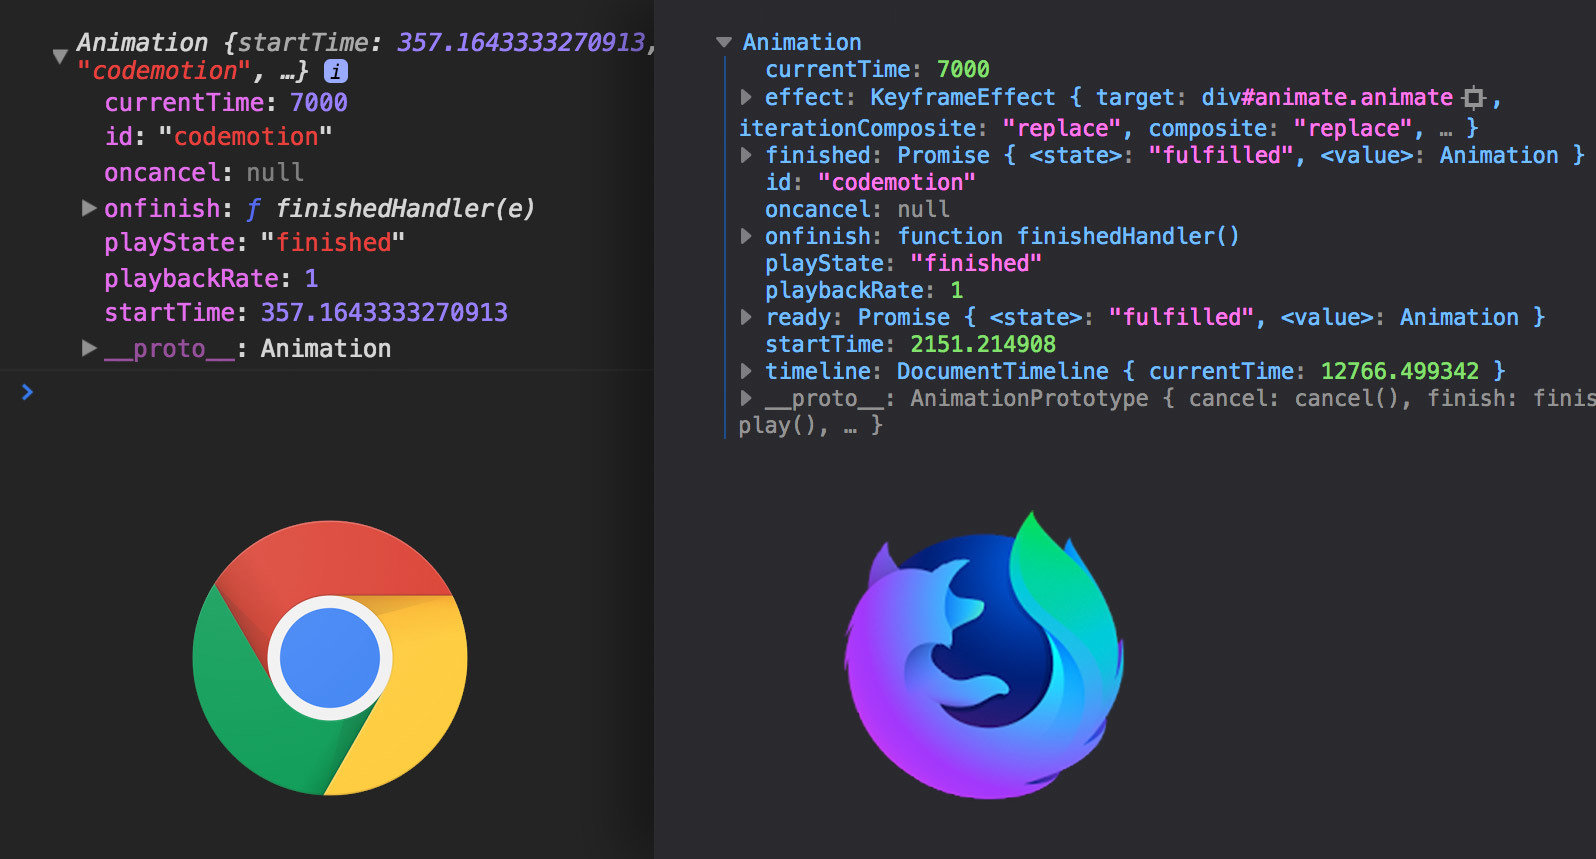Viewport: 1596px width, 859px height.
Task: Select the Firefox id "codemotion" row
Action: click(870, 182)
